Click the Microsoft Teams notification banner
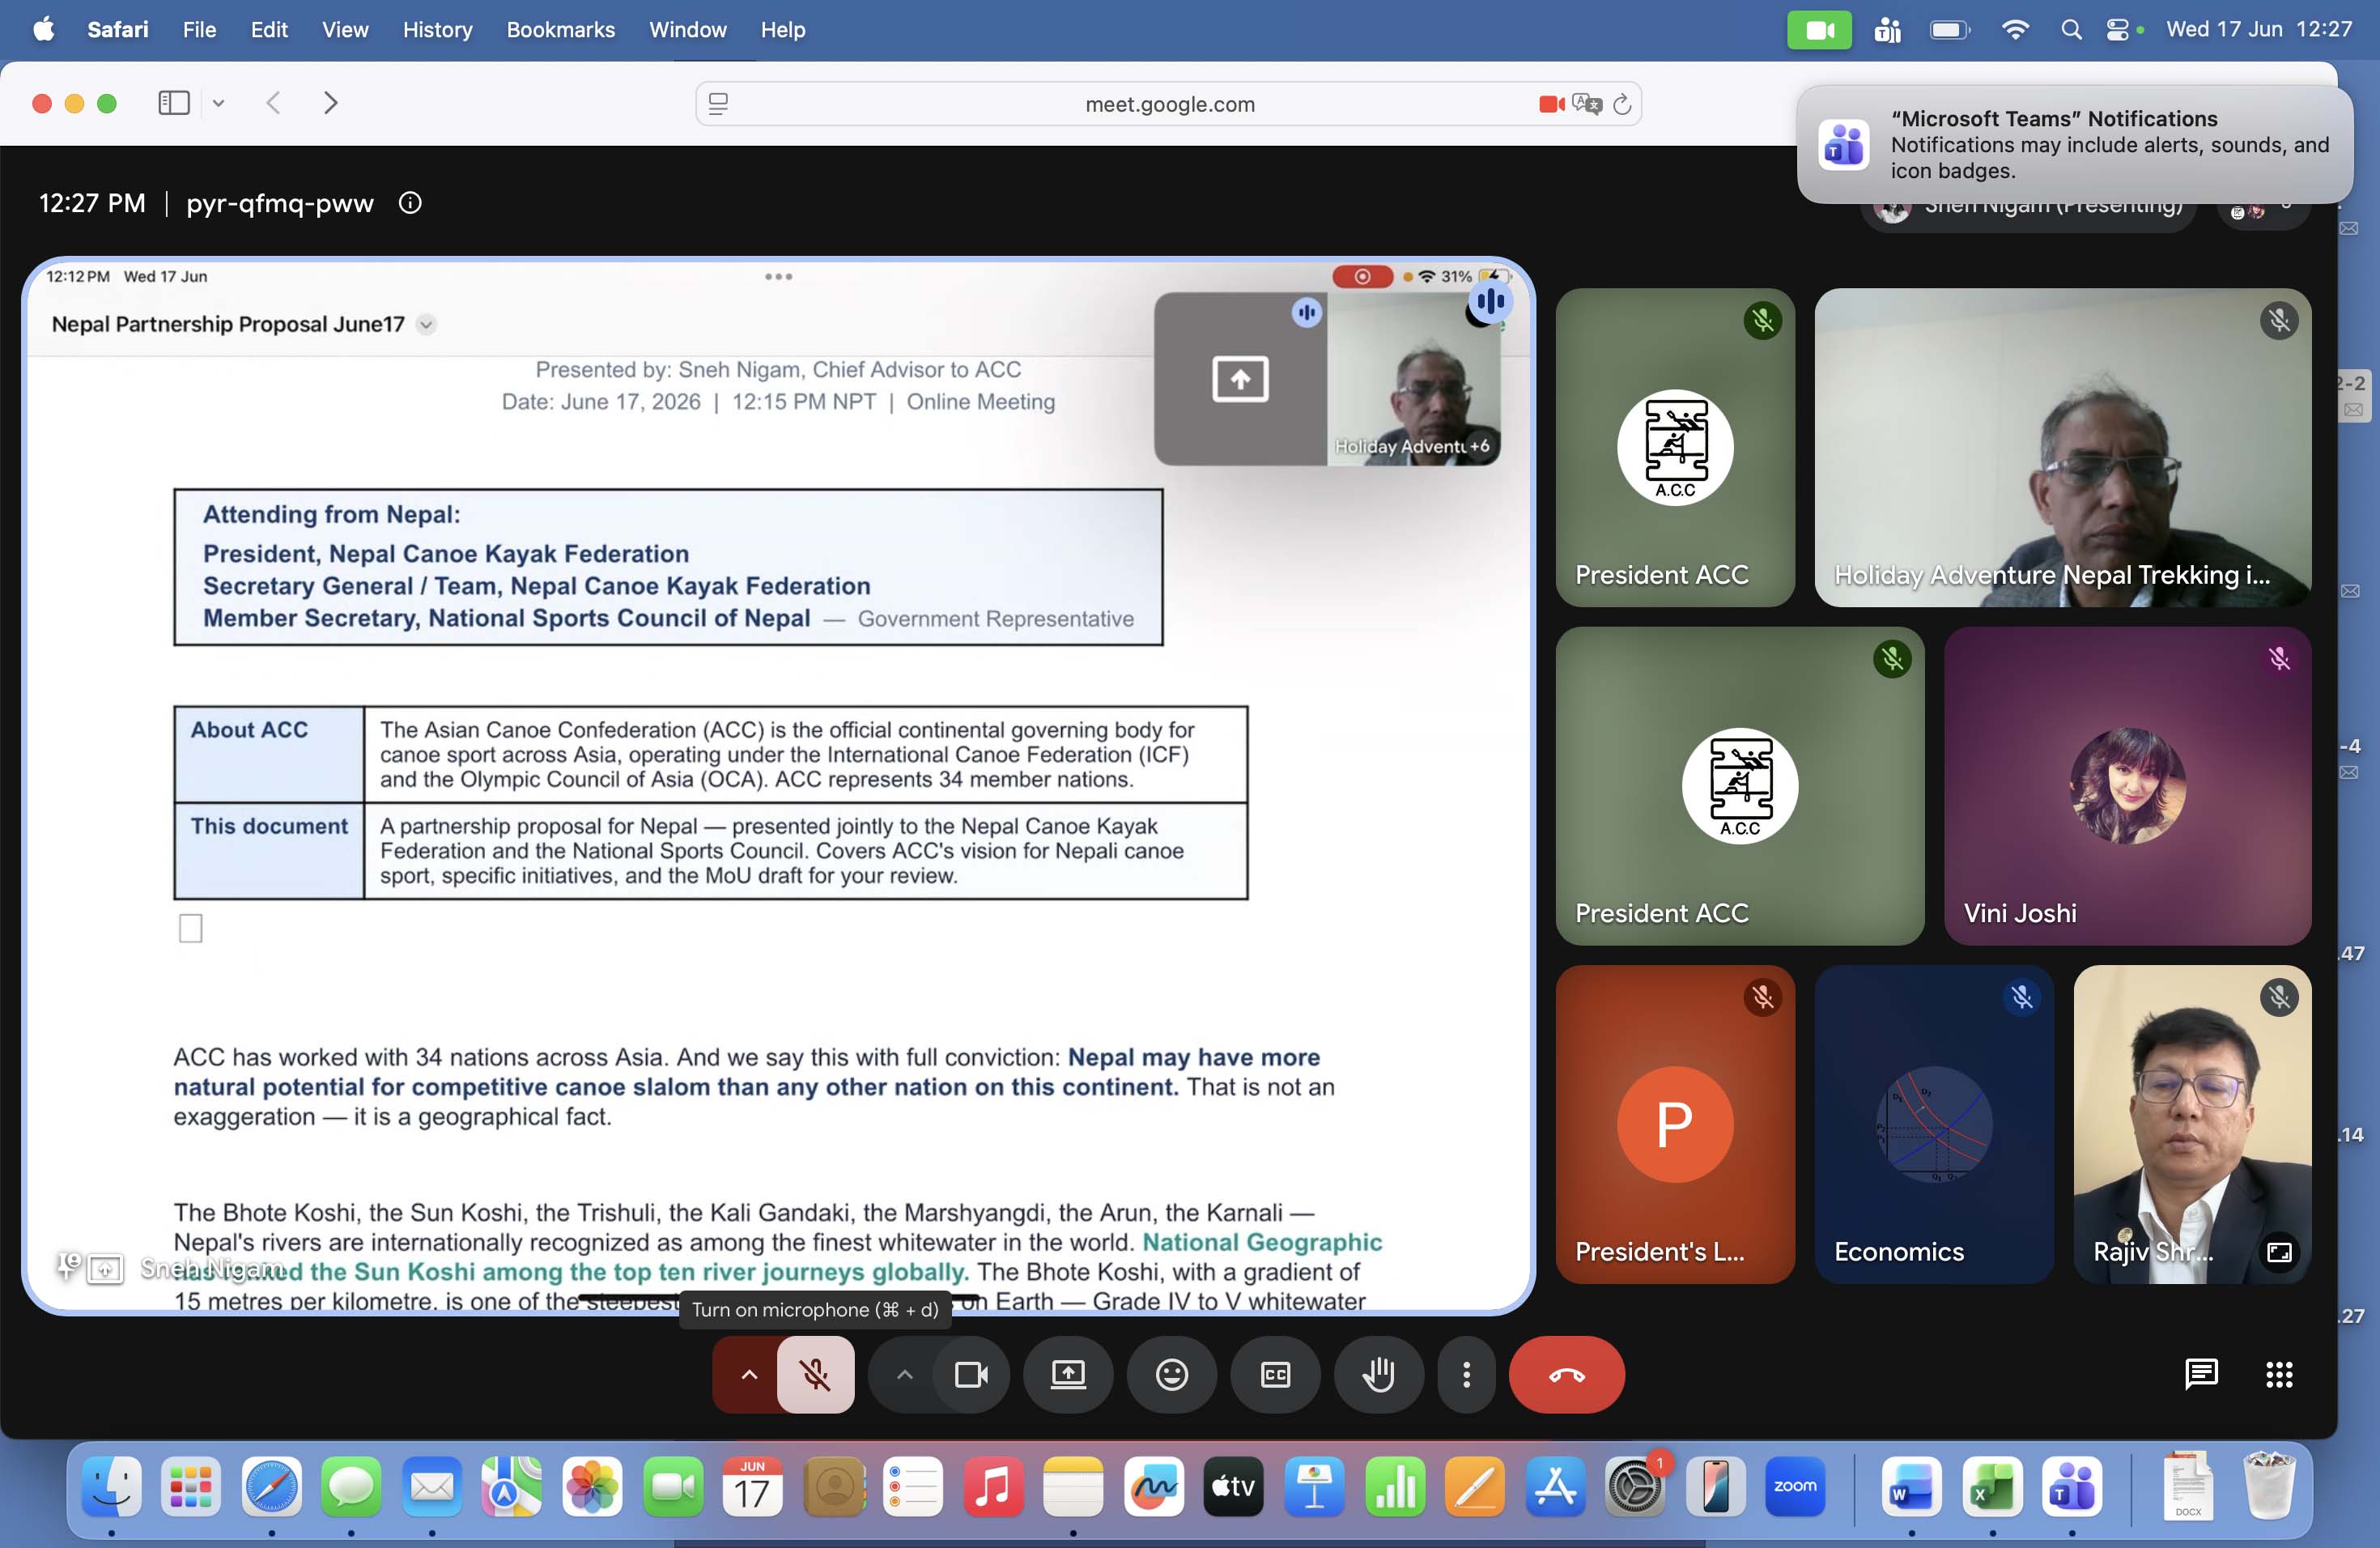 coord(2074,144)
